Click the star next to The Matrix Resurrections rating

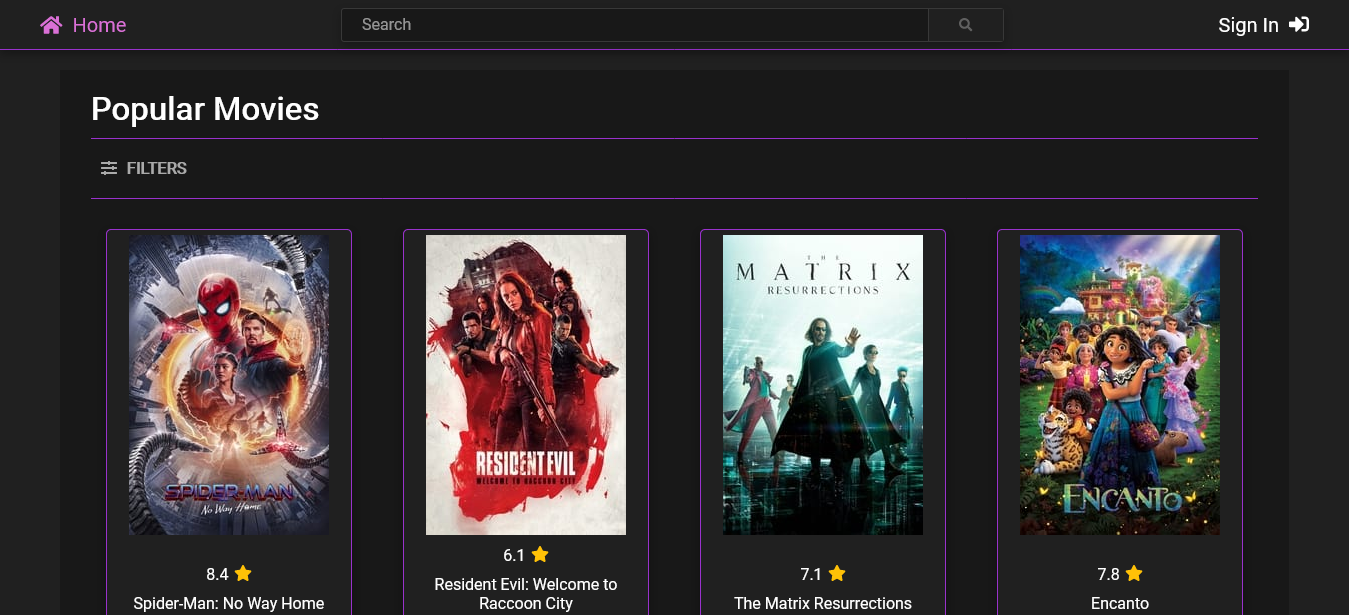(836, 573)
